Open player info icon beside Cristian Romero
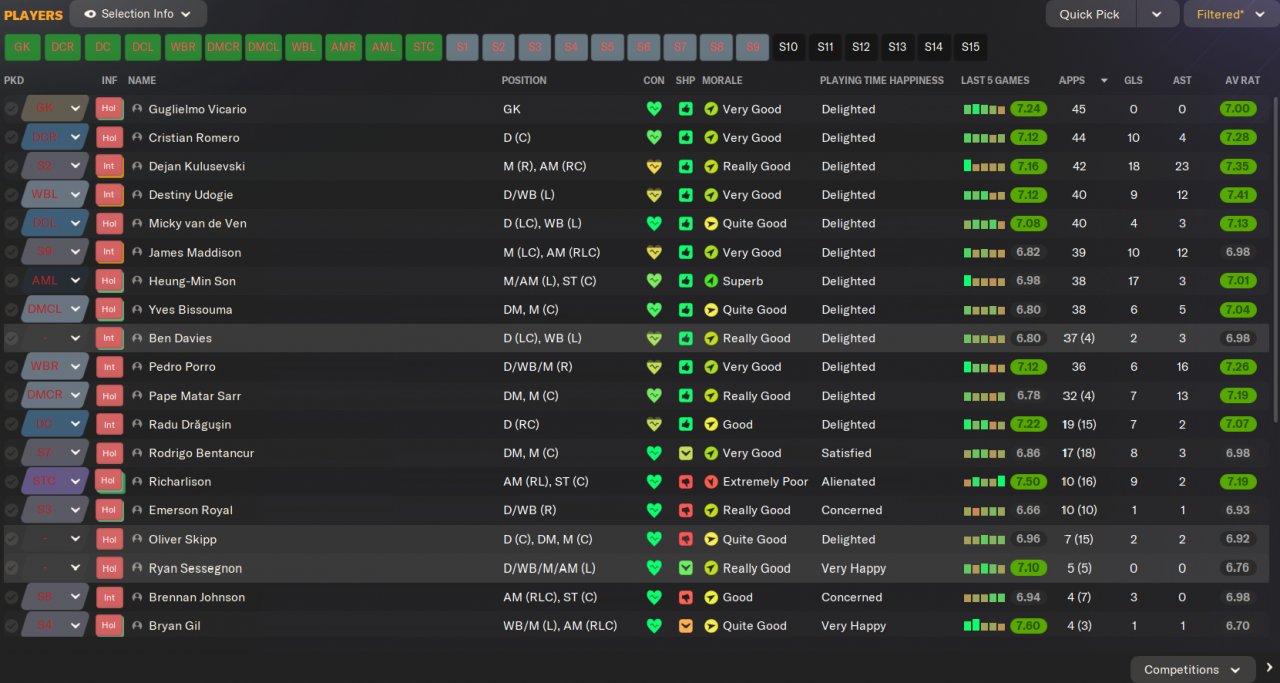The image size is (1280, 683). click(137, 138)
